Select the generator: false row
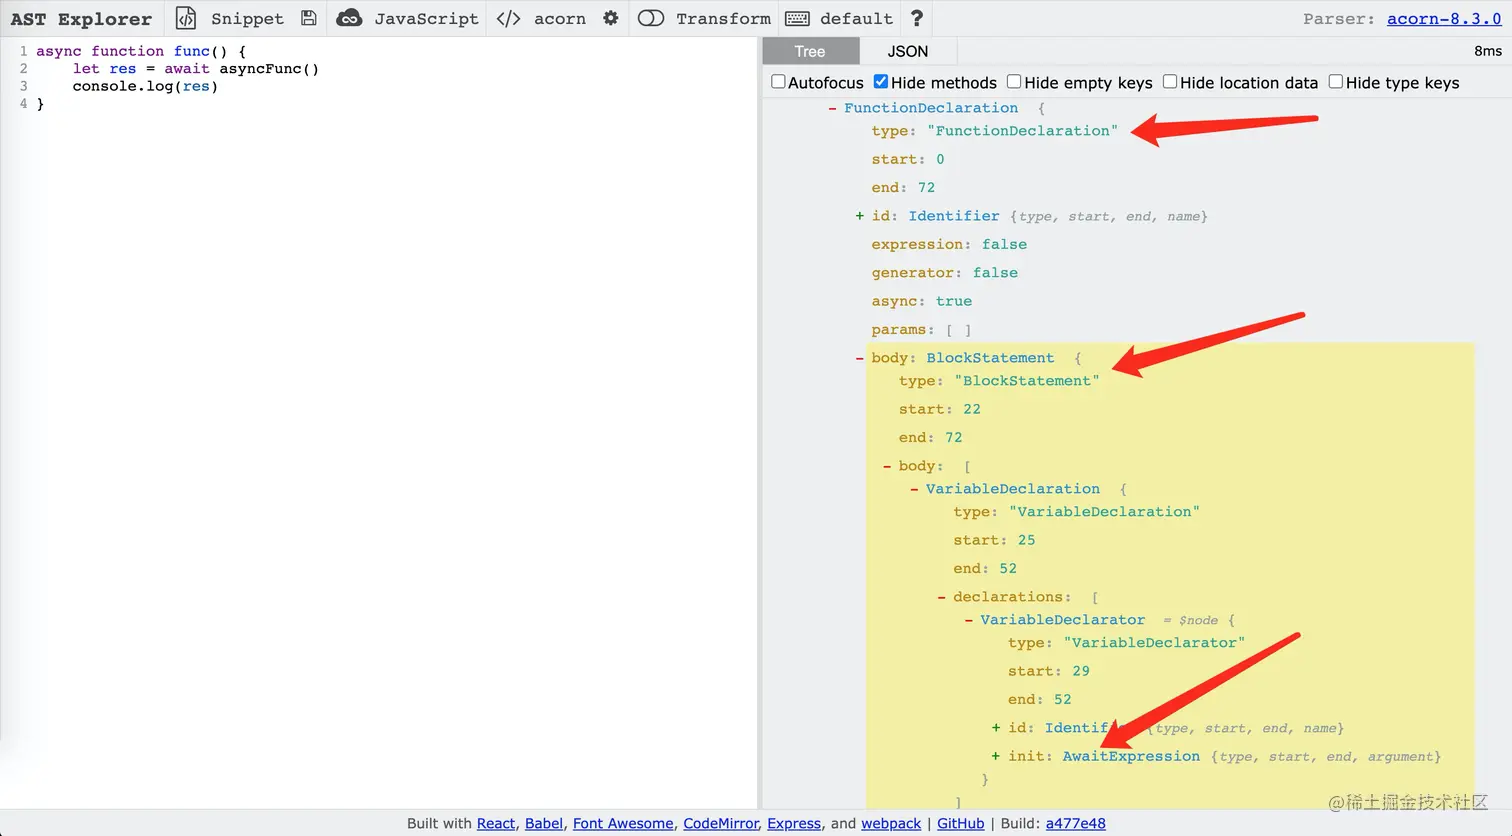Screen dimensions: 1512x836 click(x=945, y=272)
